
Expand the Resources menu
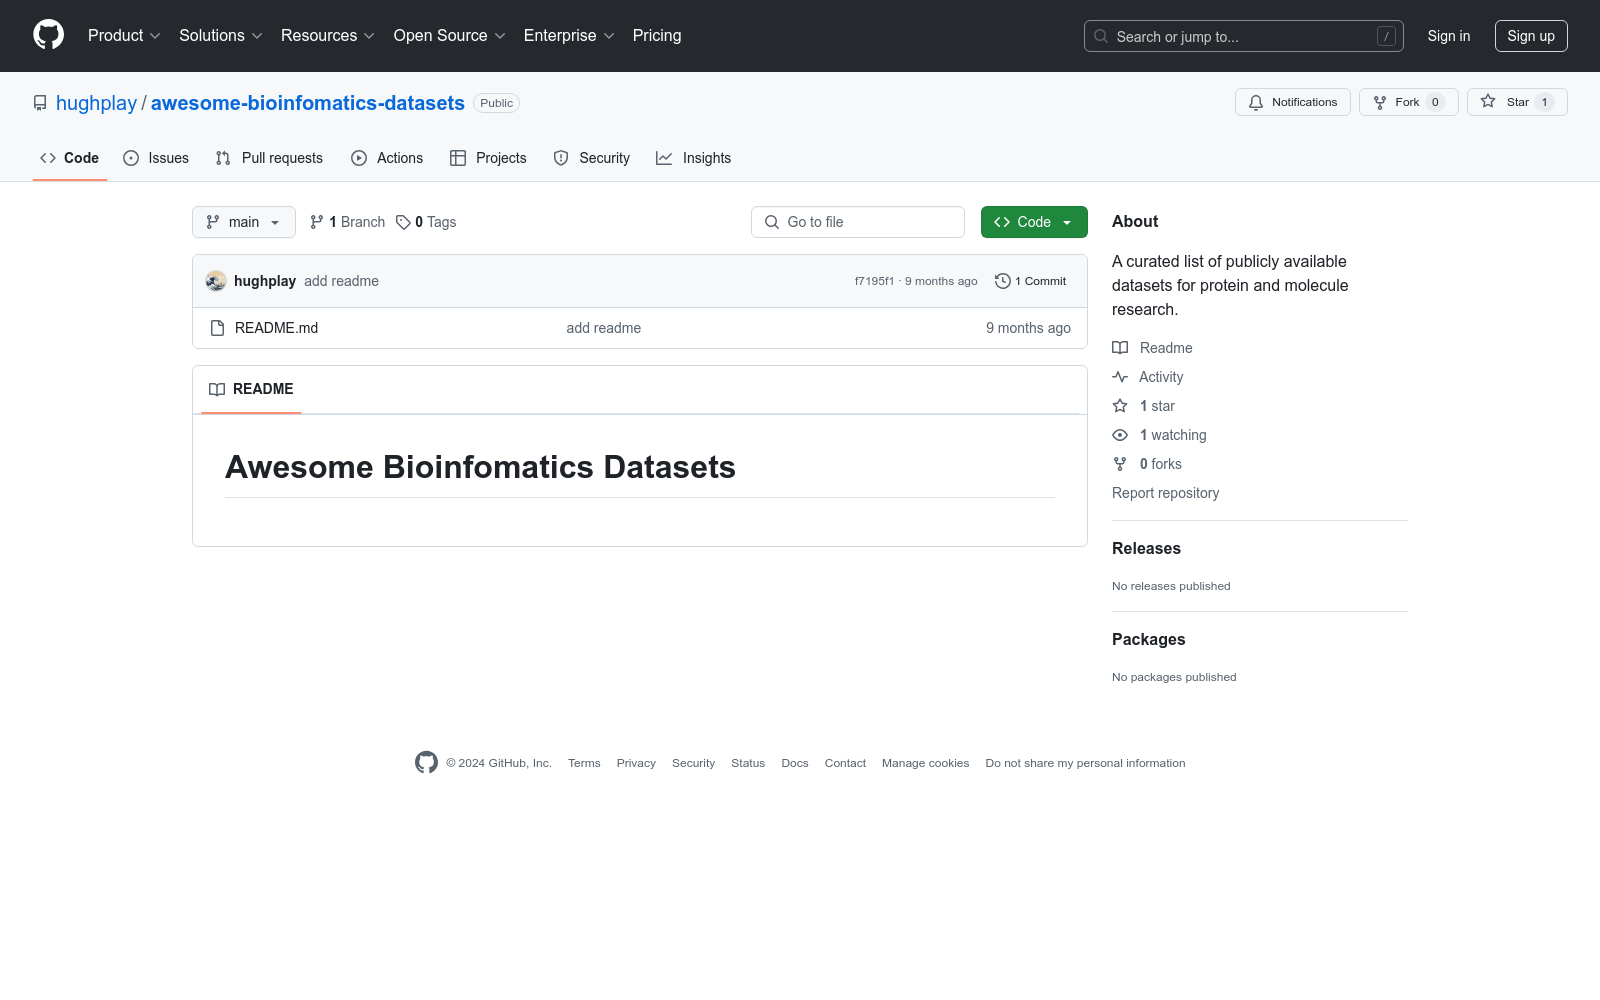(x=328, y=35)
